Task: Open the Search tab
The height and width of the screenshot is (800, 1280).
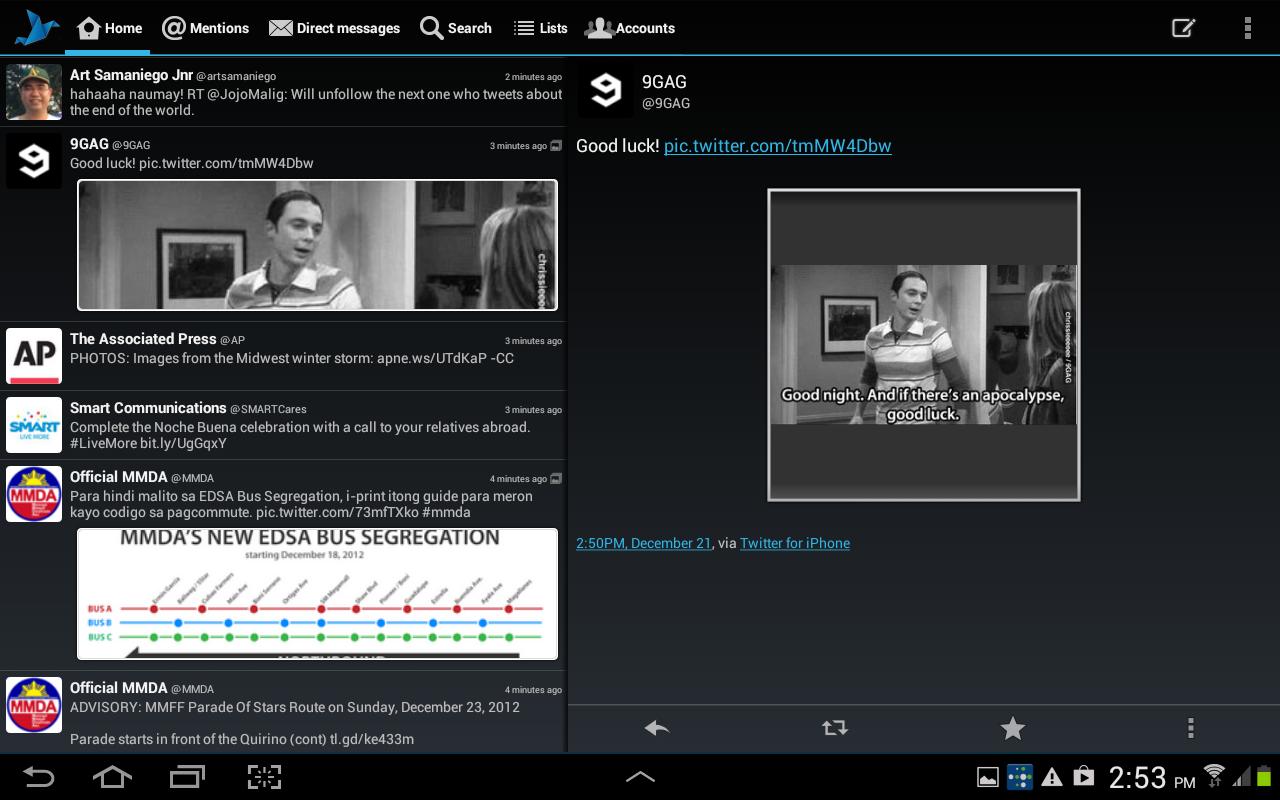Action: [456, 28]
